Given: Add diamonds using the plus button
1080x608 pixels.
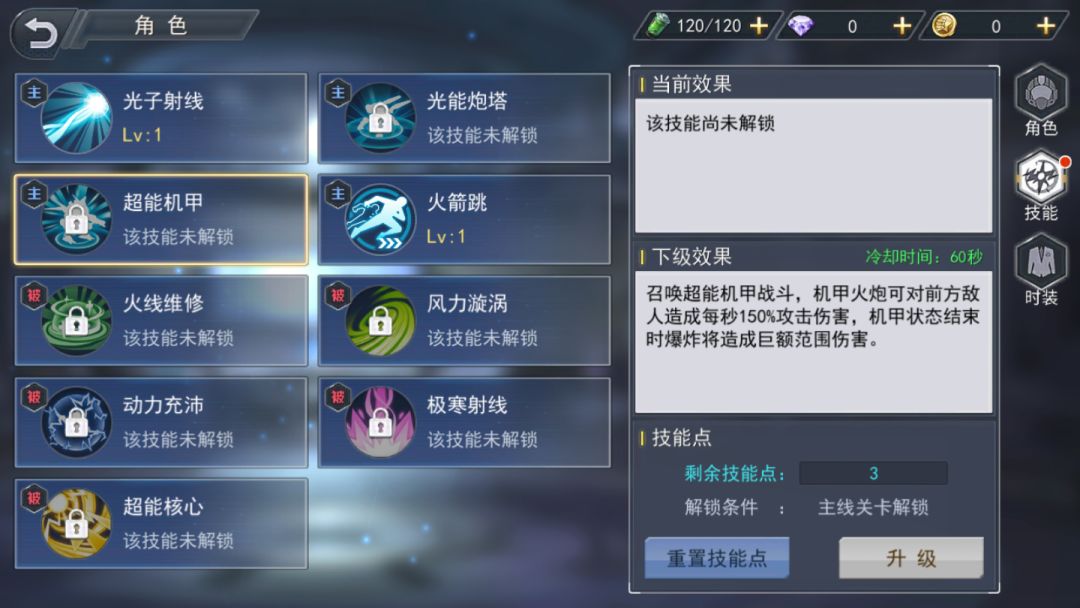Looking at the screenshot, I should [902, 26].
